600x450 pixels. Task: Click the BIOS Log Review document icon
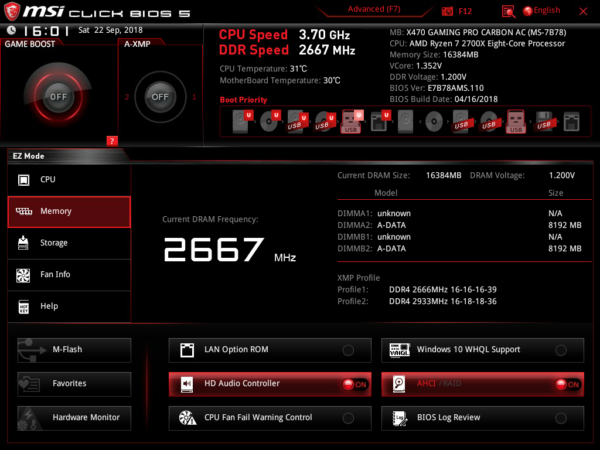tap(399, 418)
